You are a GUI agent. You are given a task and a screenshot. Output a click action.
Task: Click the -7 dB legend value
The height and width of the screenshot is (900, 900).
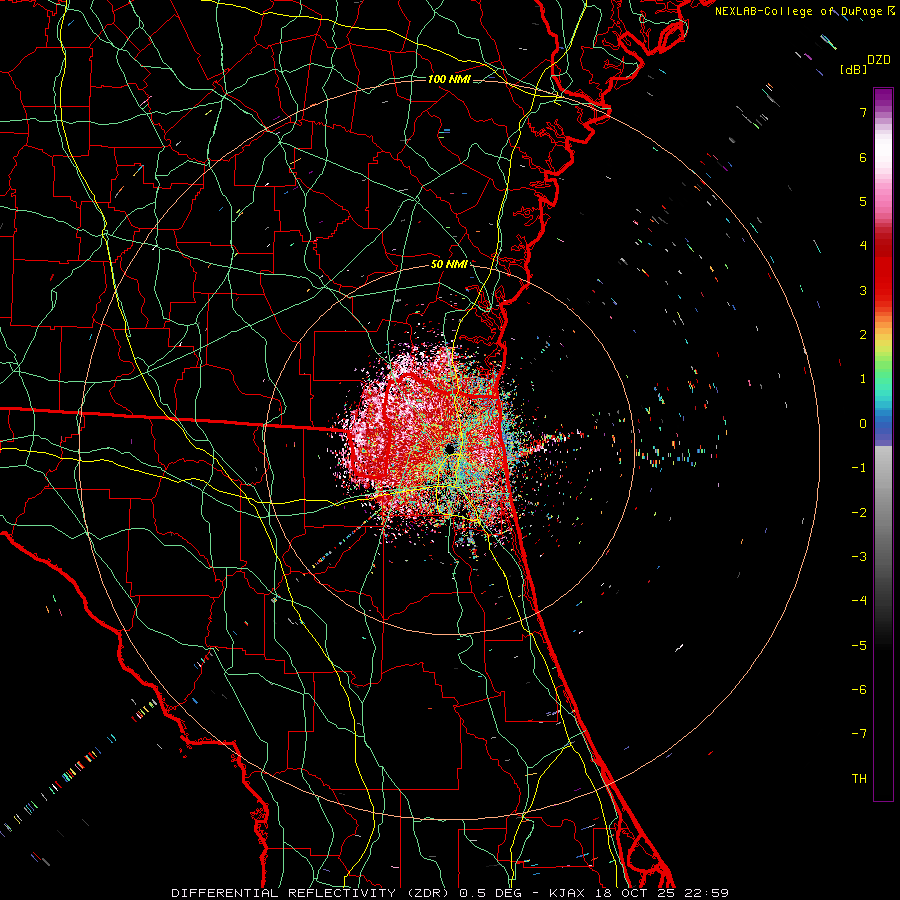coord(859,734)
